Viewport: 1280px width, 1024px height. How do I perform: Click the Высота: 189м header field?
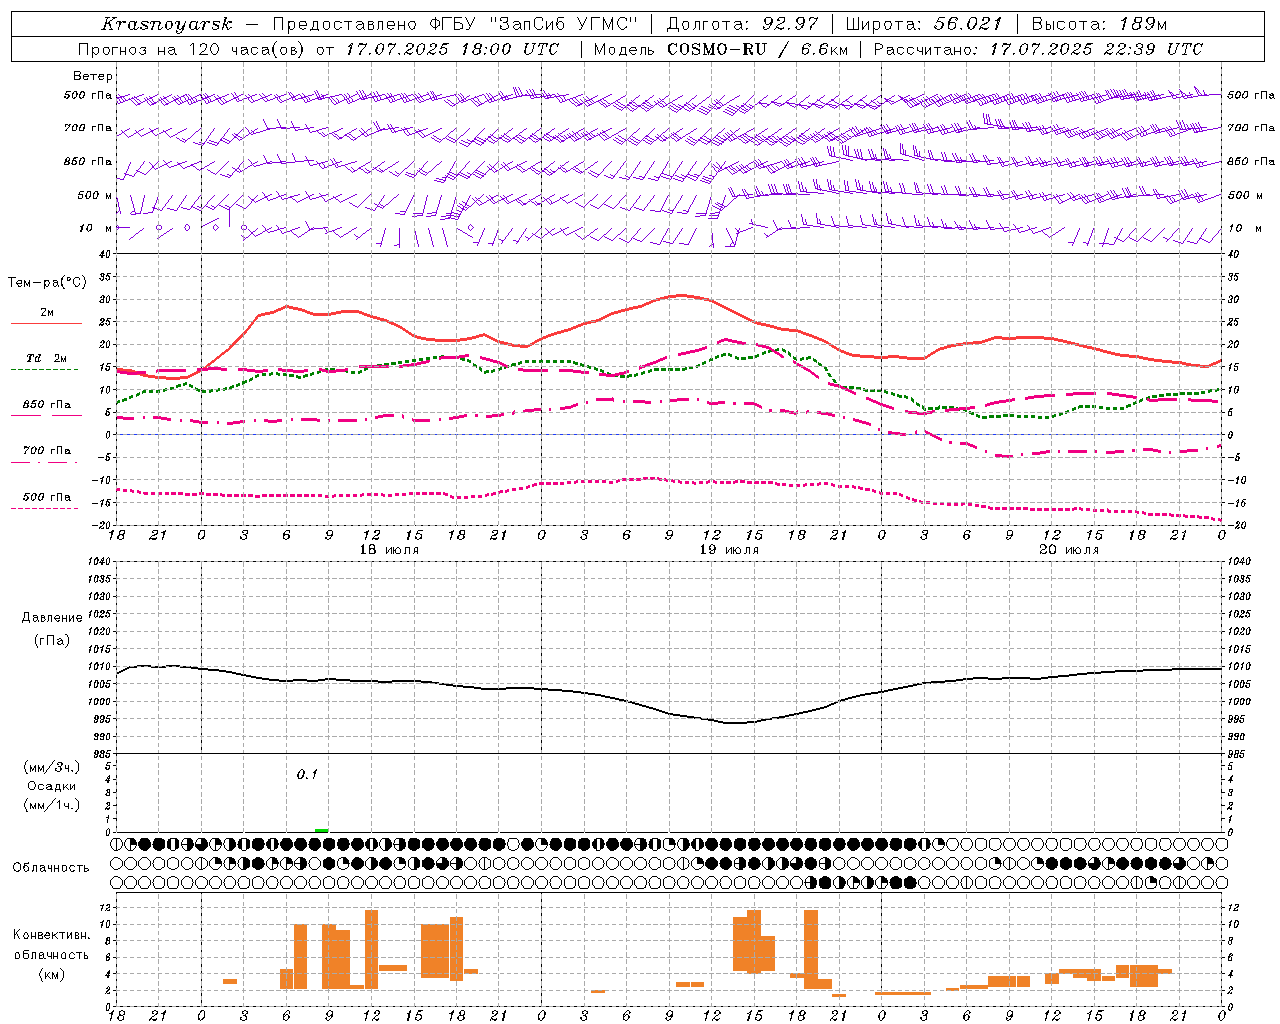(x=1099, y=24)
